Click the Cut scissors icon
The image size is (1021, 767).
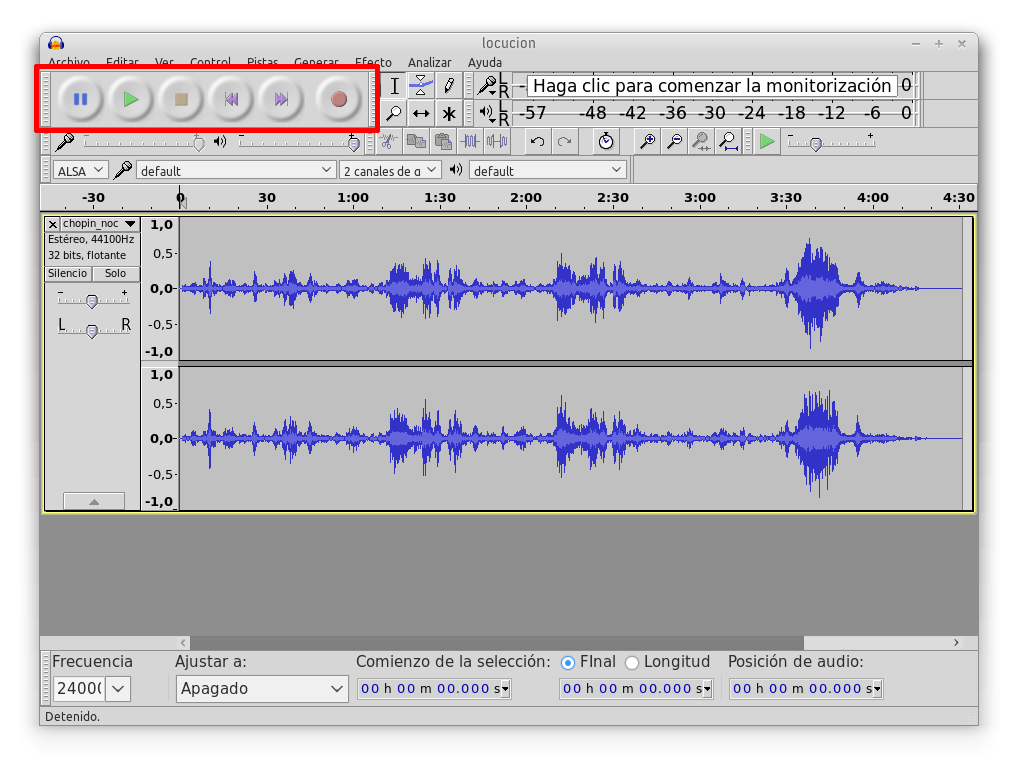click(x=389, y=141)
